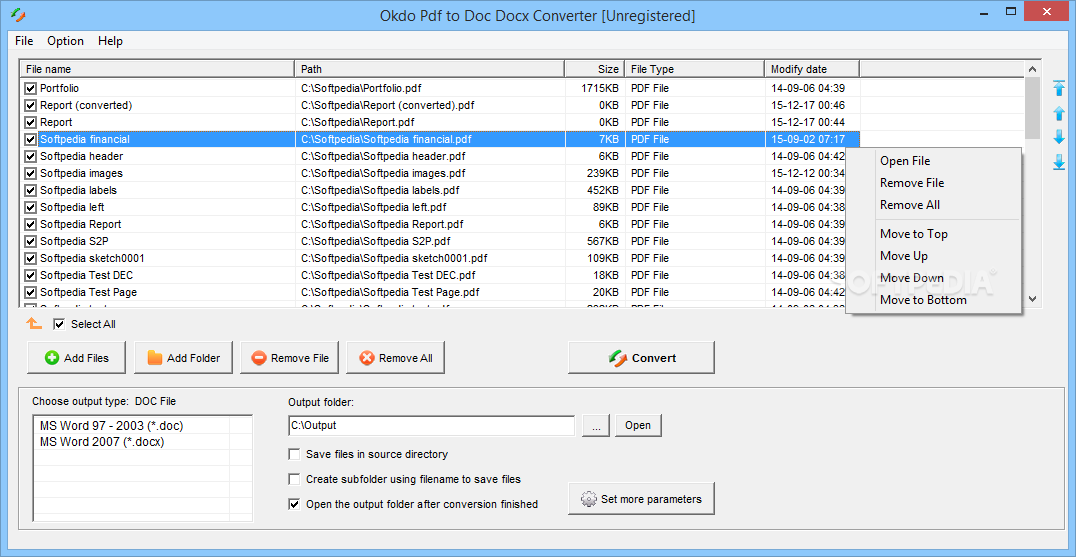Image resolution: width=1076 pixels, height=557 pixels.
Task: Click Set more parameters button
Action: pos(641,499)
